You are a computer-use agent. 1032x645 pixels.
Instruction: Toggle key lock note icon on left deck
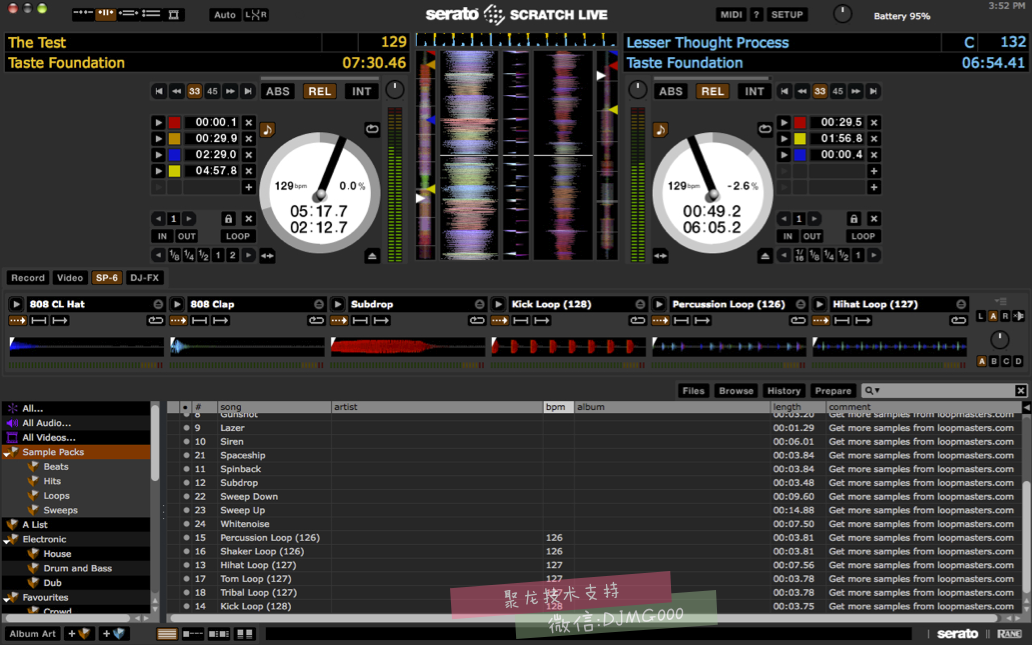point(267,130)
